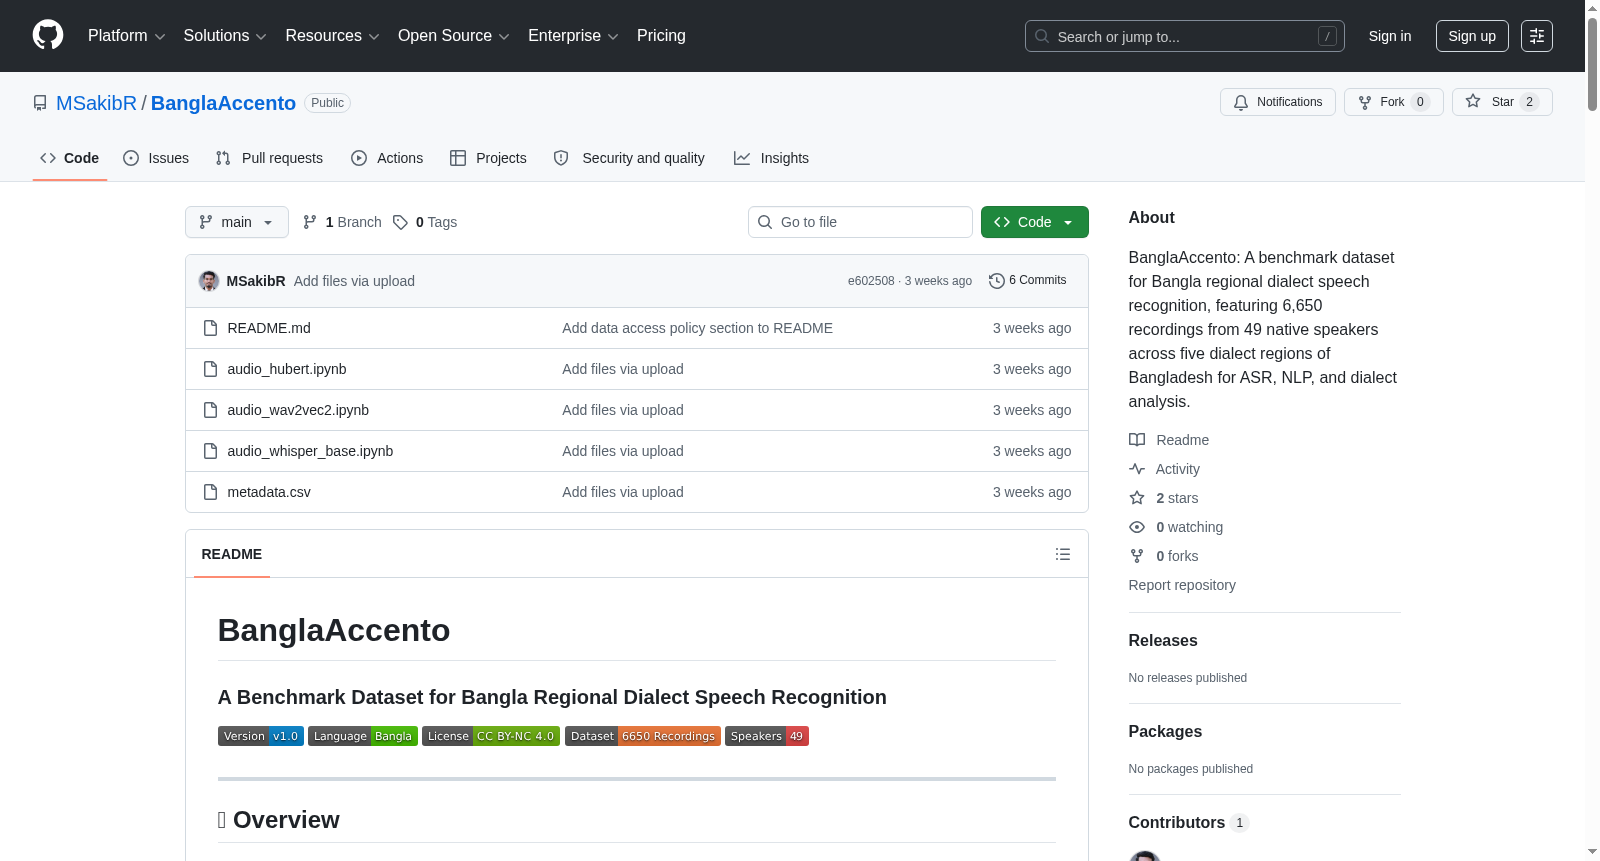Click the Dataset 6650 Recordings badge
The image size is (1600, 861).
643,736
